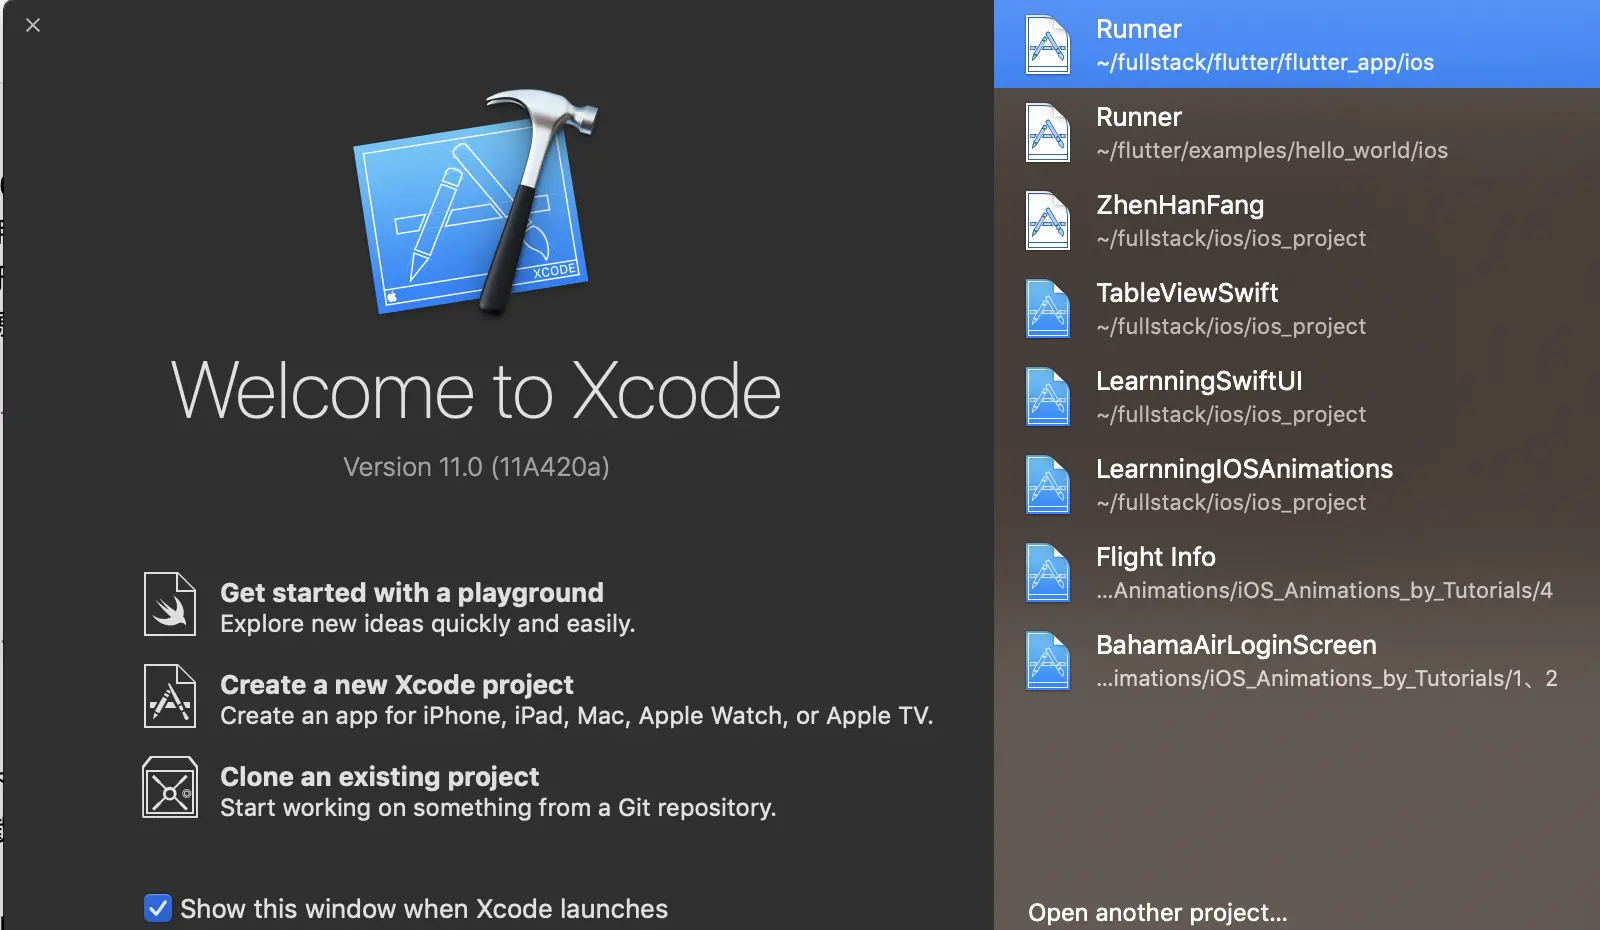Click the path text under BahamaAirLoginScreen

pyautogui.click(x=1327, y=678)
